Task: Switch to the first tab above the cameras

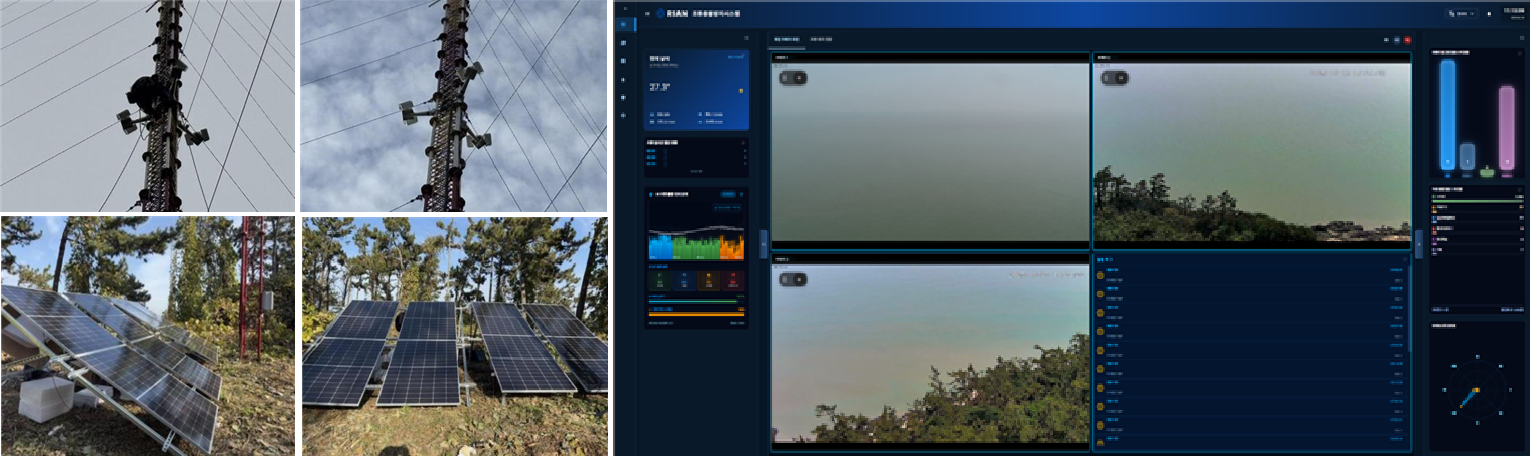Action: (787, 39)
